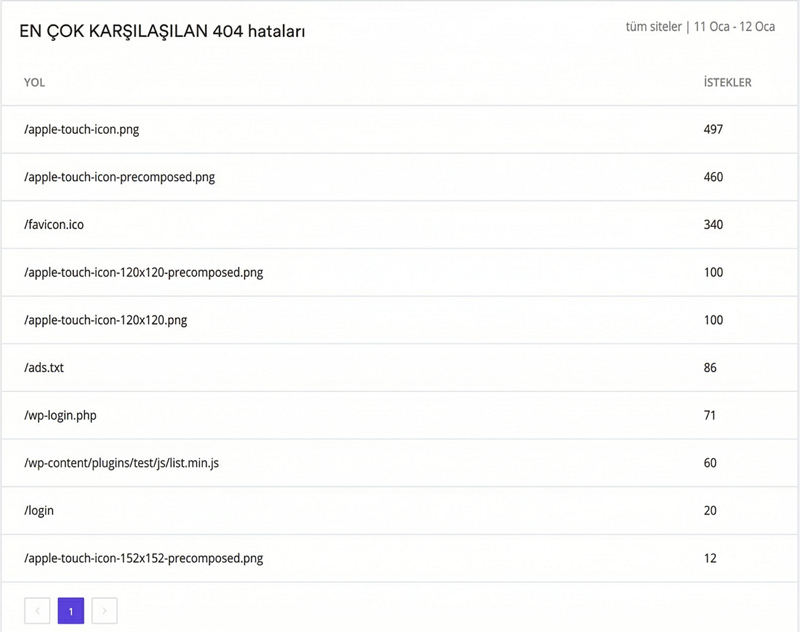Image resolution: width=800 pixels, height=632 pixels.
Task: Click the 497 request count value
Action: (x=712, y=129)
